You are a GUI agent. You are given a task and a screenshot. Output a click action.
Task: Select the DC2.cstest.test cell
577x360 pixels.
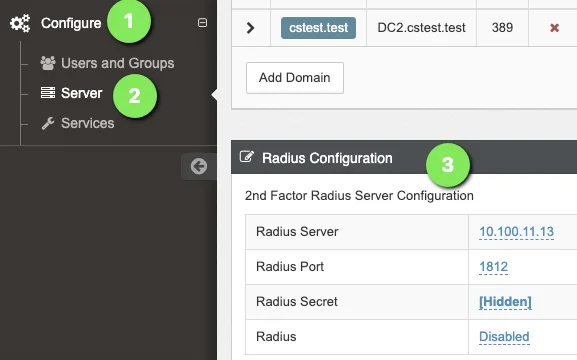421,28
